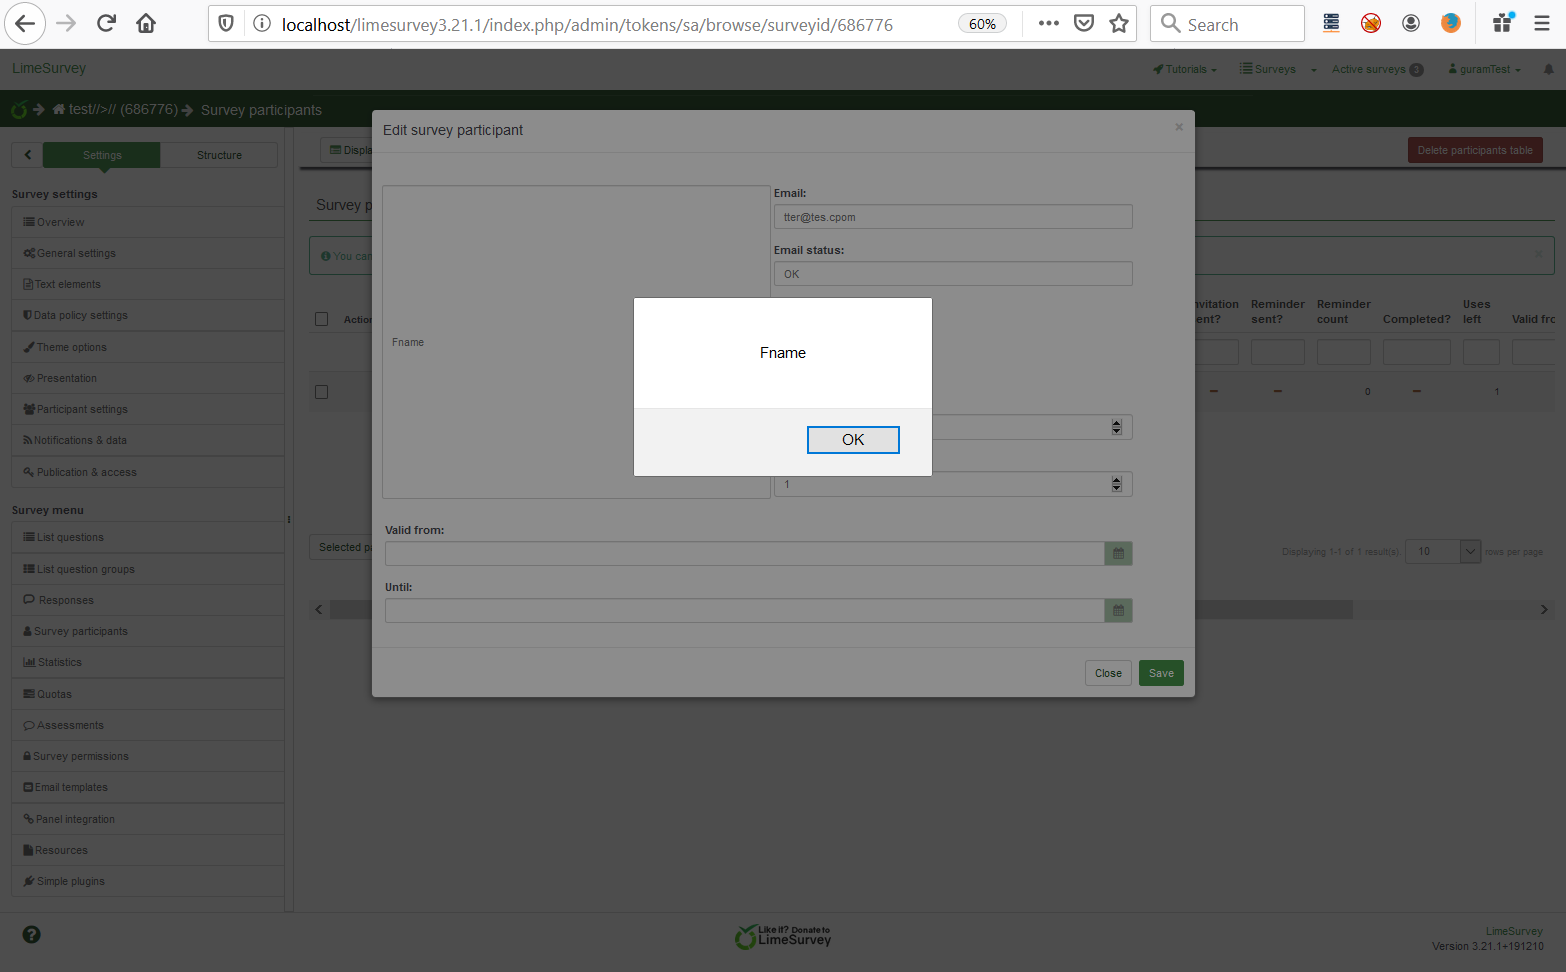Open the help question mark icon
Image resolution: width=1566 pixels, height=972 pixels.
(32, 935)
